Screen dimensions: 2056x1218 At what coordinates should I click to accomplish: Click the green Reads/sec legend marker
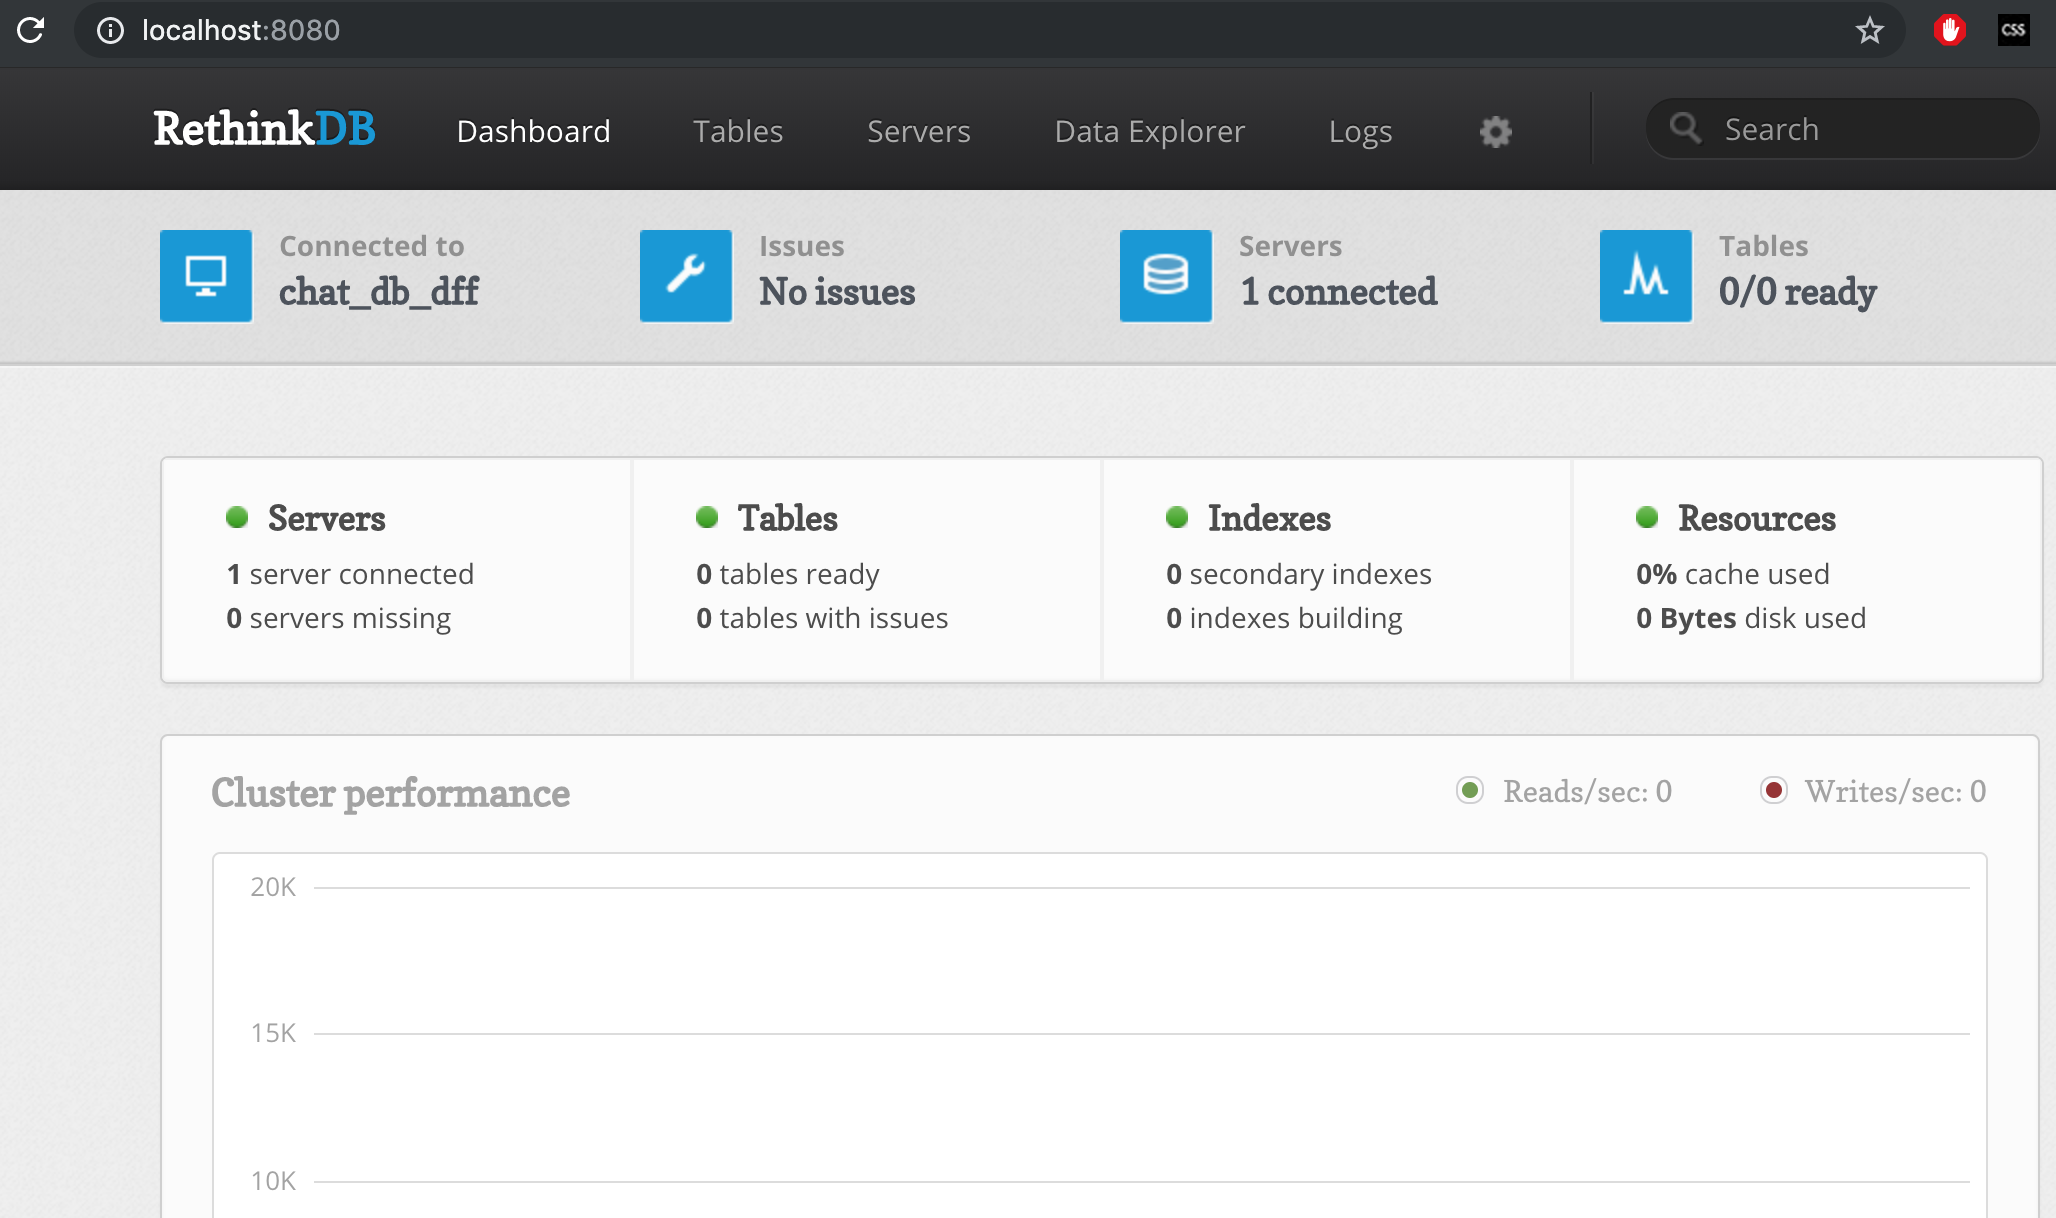(x=1470, y=790)
